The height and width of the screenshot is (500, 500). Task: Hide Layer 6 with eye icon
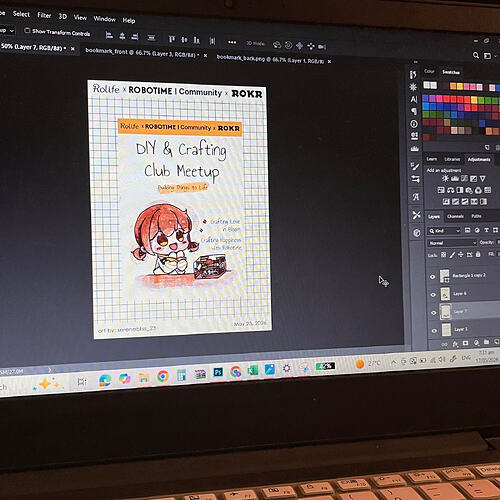(433, 295)
